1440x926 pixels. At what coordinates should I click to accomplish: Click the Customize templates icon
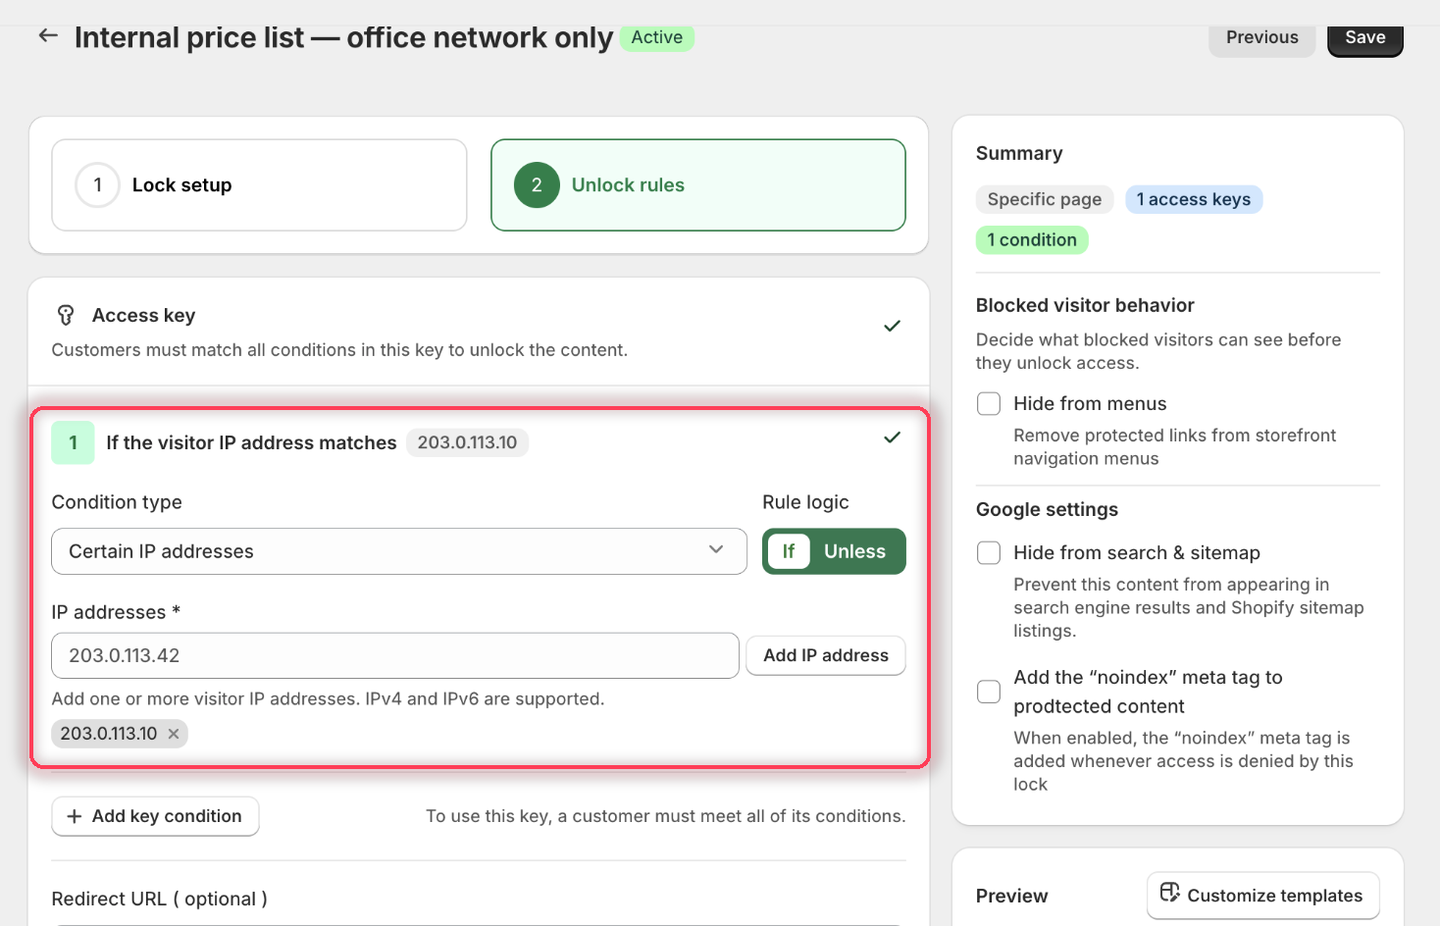click(1169, 892)
